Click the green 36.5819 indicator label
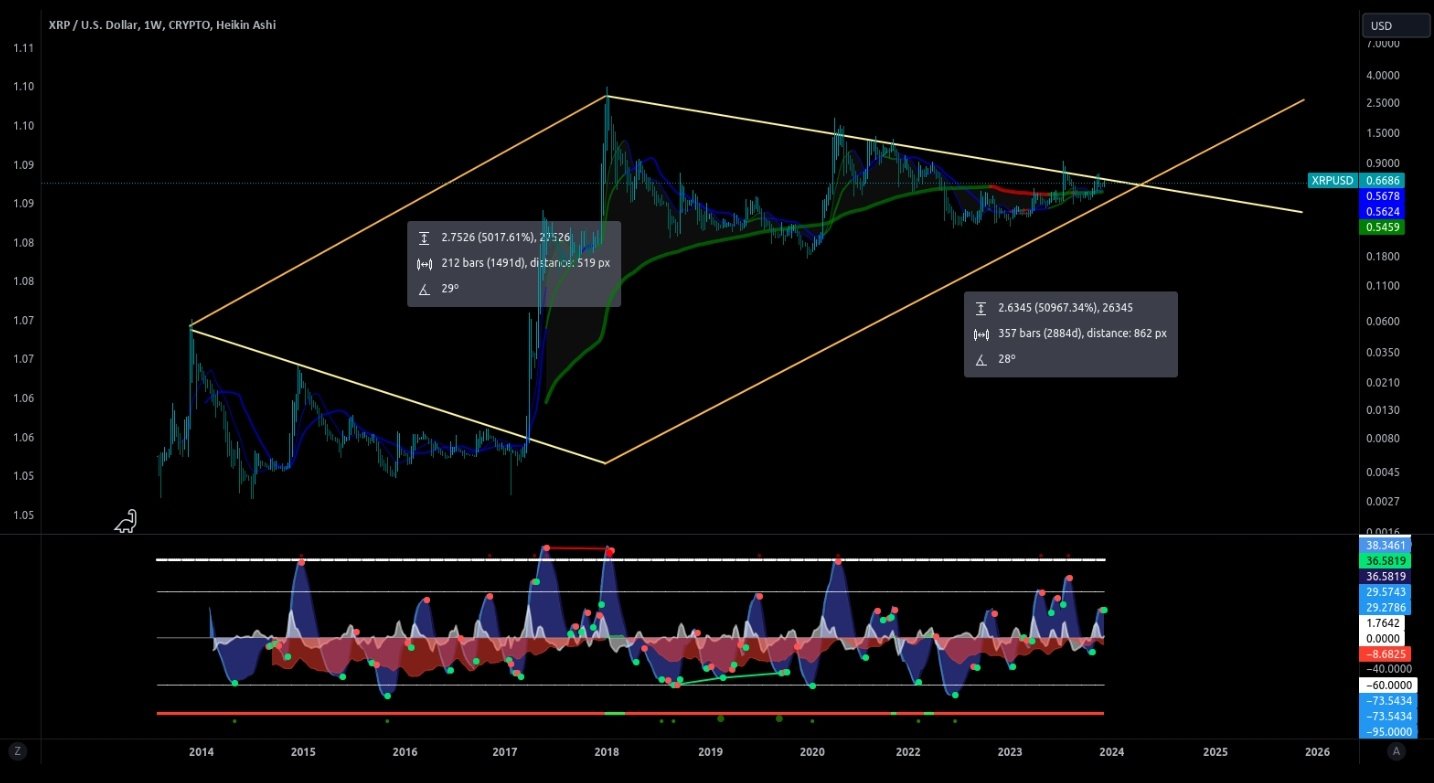The width and height of the screenshot is (1434, 783). (1384, 561)
